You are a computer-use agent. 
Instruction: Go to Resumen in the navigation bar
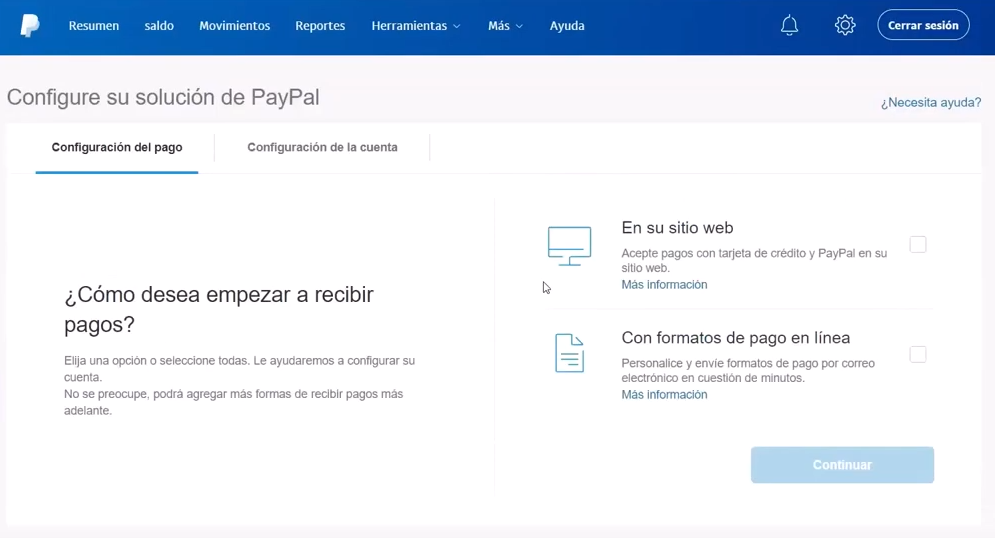94,26
